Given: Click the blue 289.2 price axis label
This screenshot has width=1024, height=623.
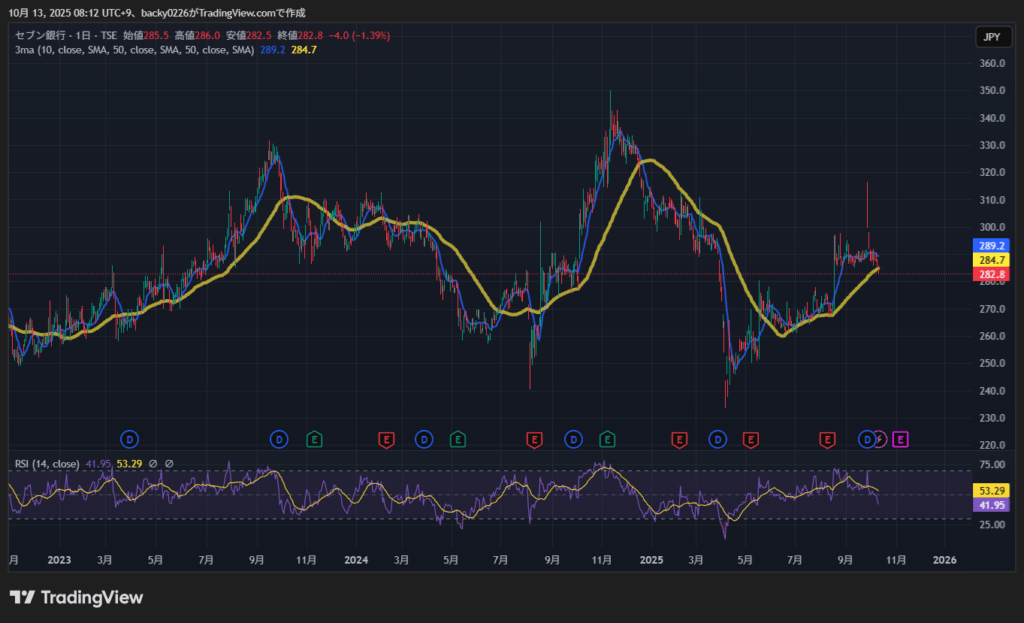Looking at the screenshot, I should click(x=990, y=245).
